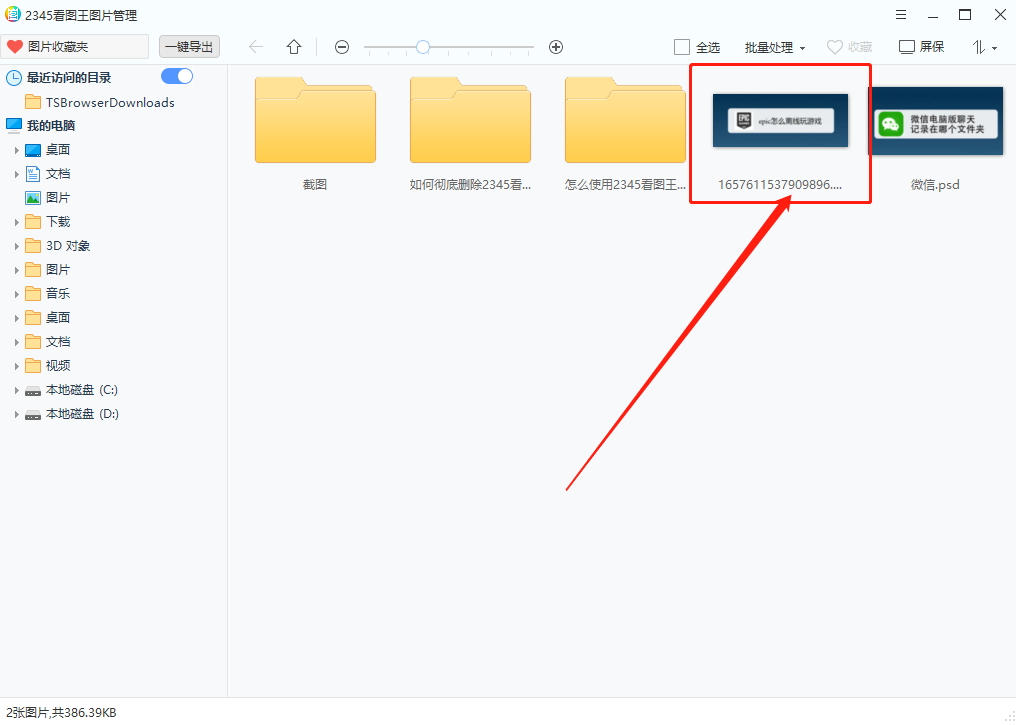Image resolution: width=1016 pixels, height=725 pixels.
Task: Open the main menu hamburger icon
Action: click(x=901, y=15)
